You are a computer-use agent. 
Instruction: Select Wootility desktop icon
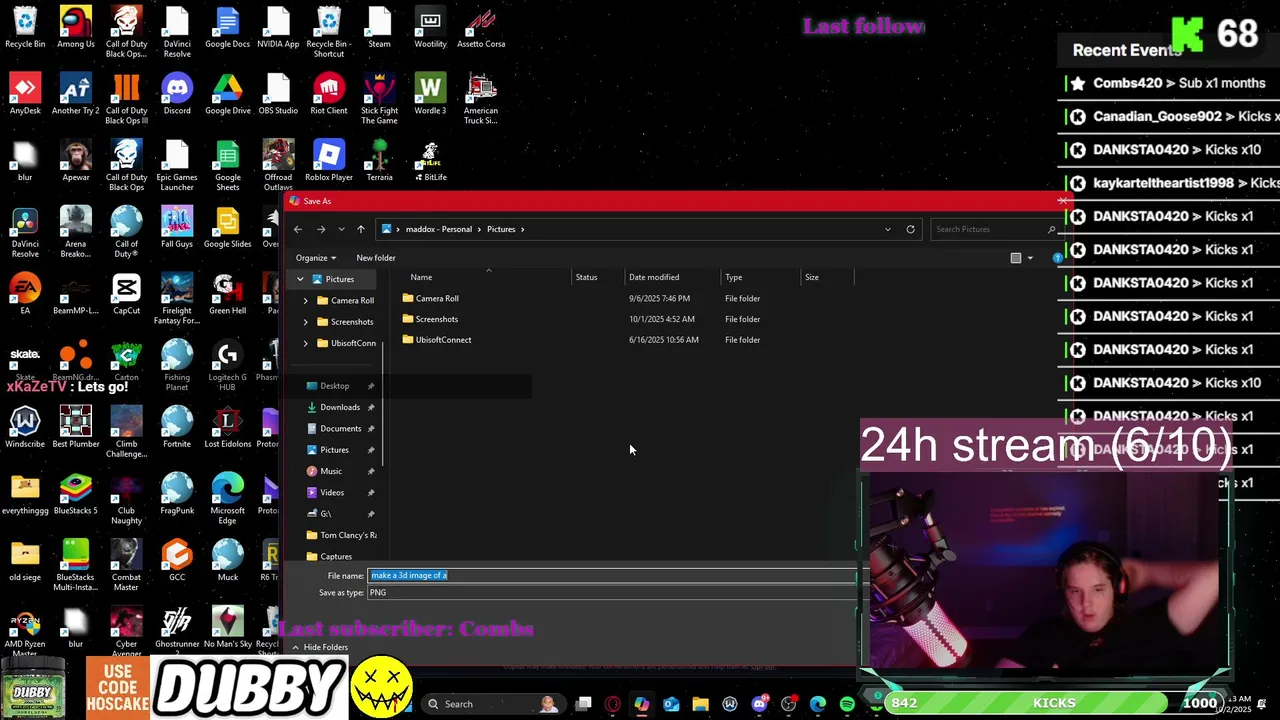pos(430,27)
